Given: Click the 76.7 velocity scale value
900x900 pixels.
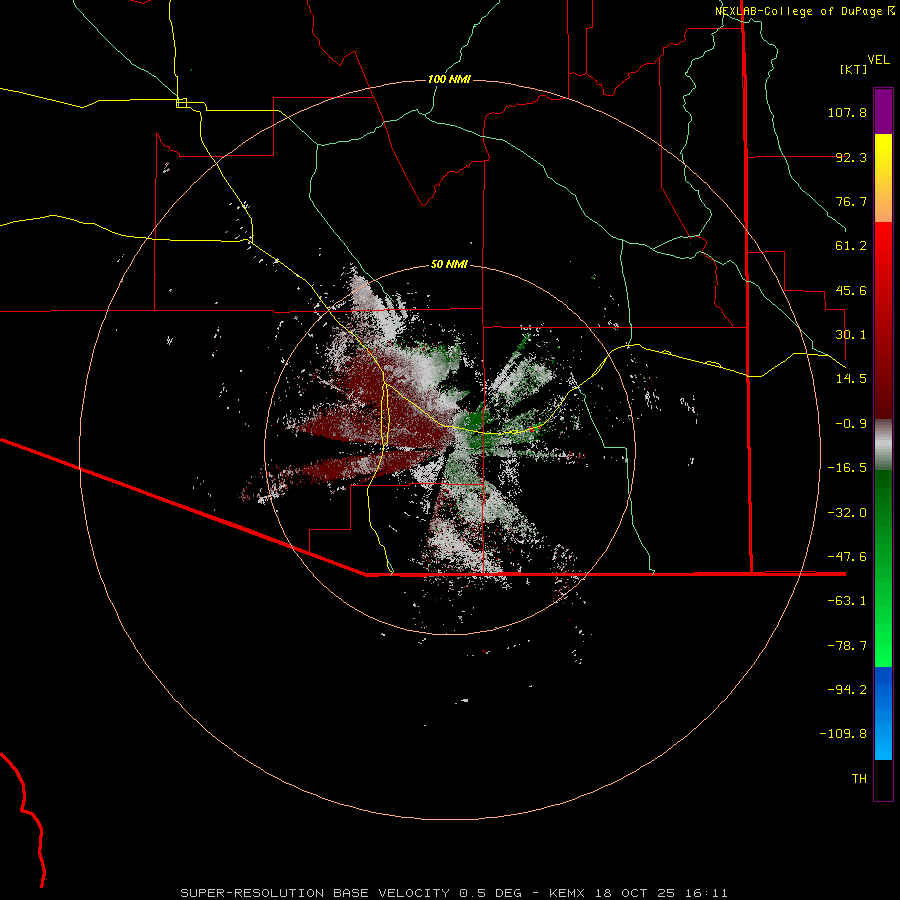Looking at the screenshot, I should point(851,201).
